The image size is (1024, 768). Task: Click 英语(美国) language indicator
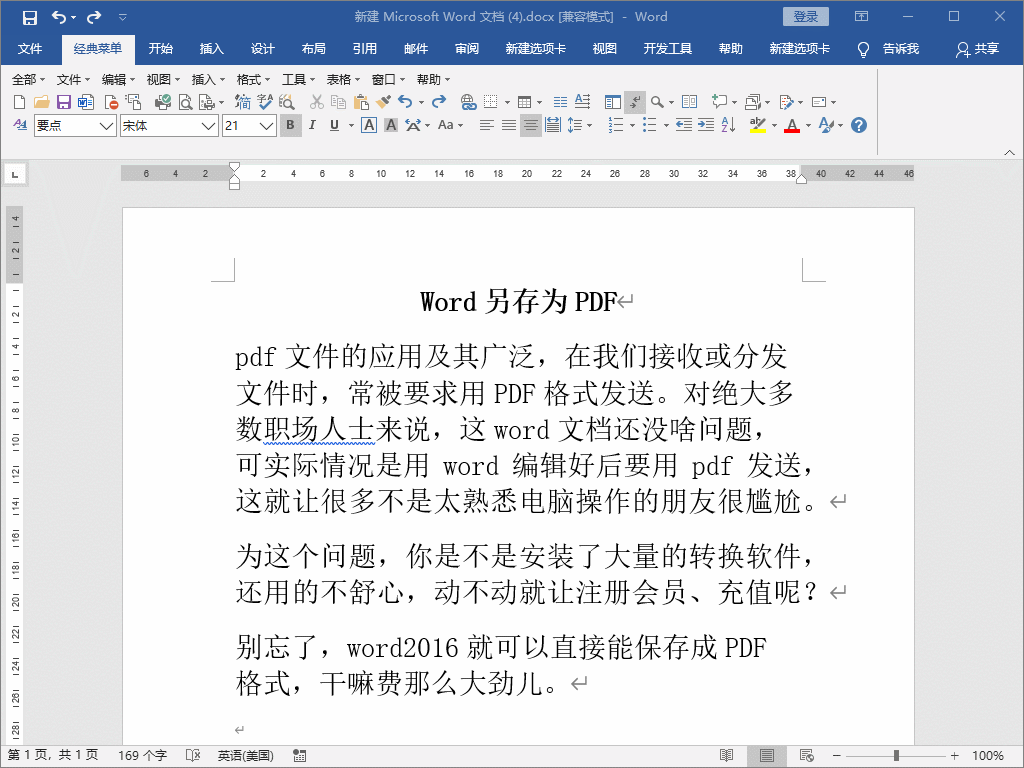click(x=246, y=756)
